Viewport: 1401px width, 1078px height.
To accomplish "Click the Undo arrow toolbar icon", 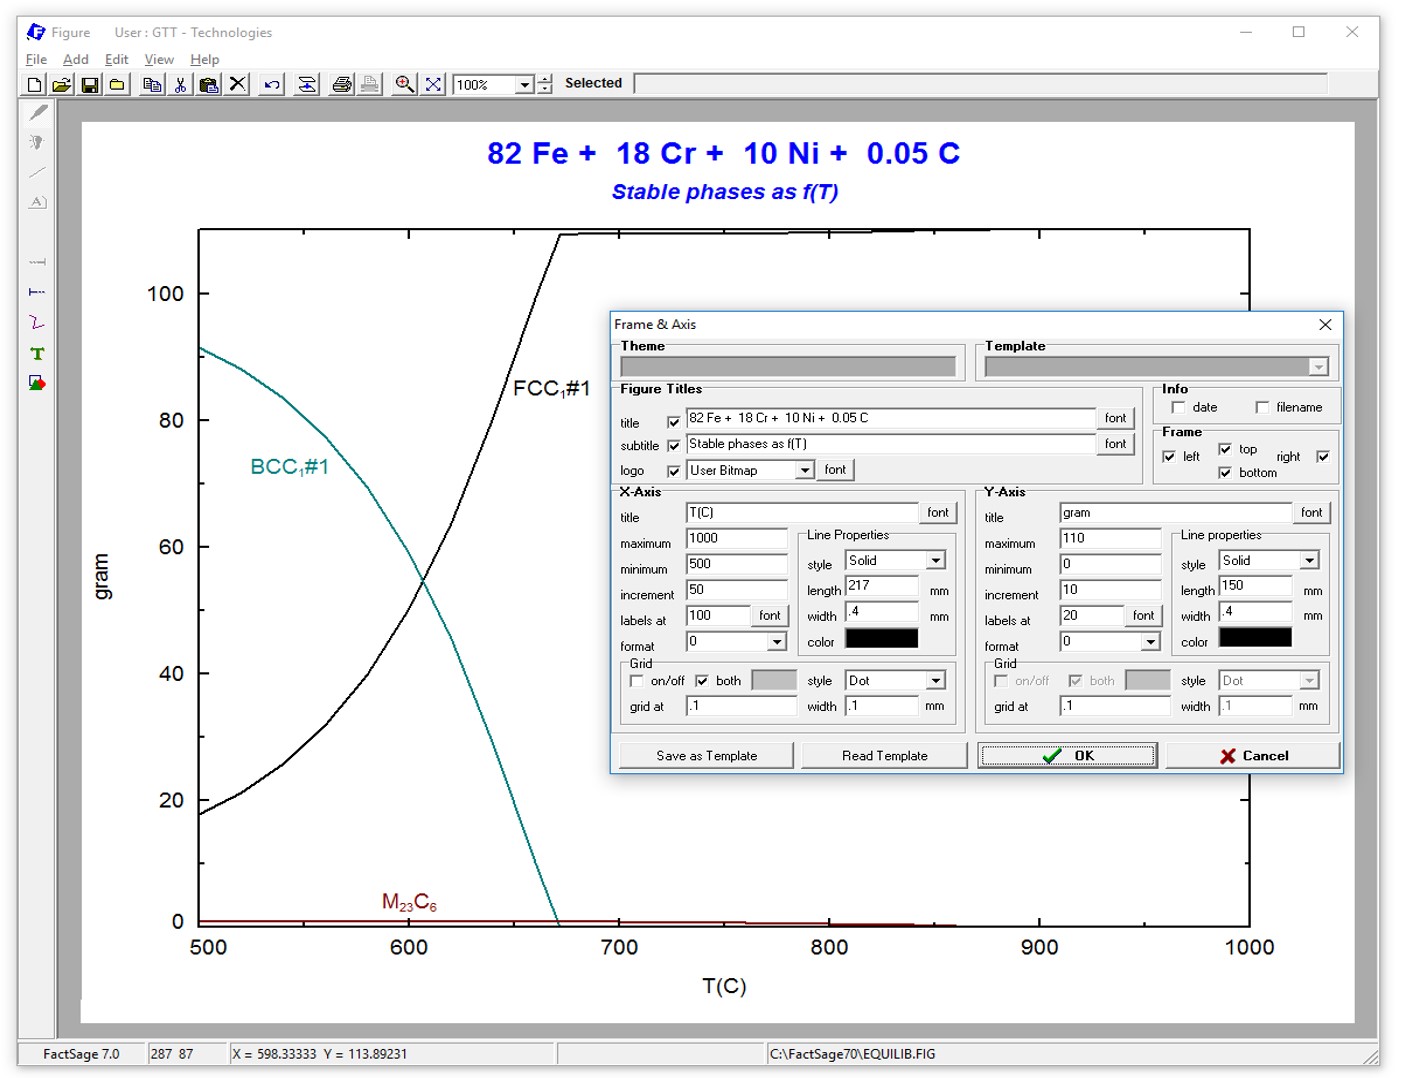I will [x=271, y=85].
